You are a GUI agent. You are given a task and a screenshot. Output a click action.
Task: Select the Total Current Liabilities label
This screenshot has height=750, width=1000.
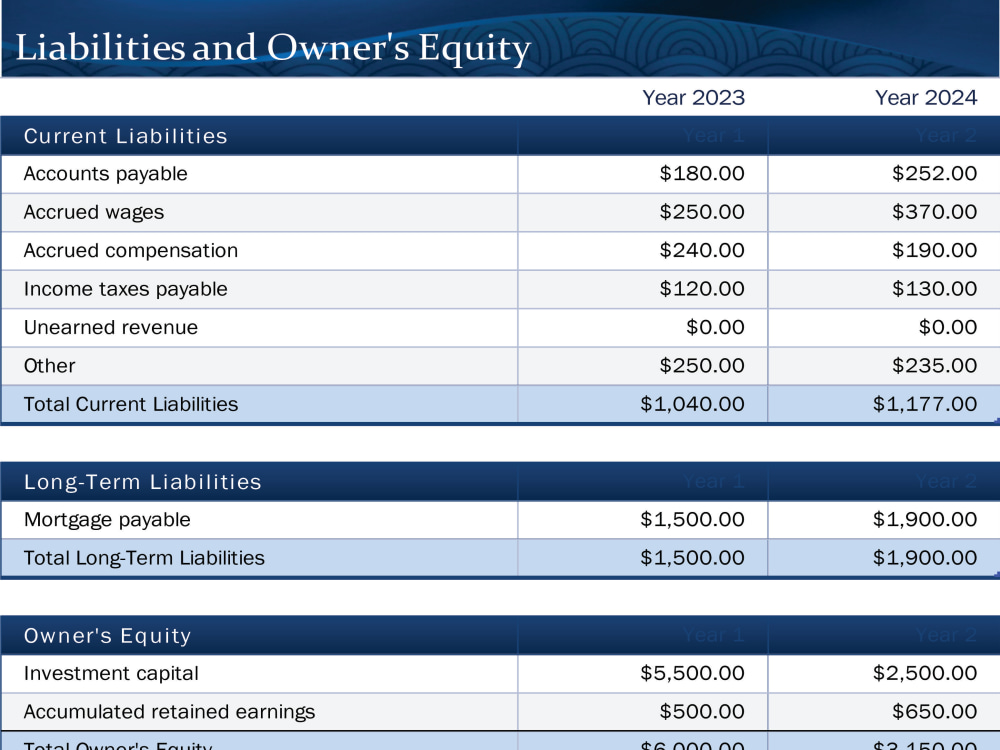tap(131, 404)
